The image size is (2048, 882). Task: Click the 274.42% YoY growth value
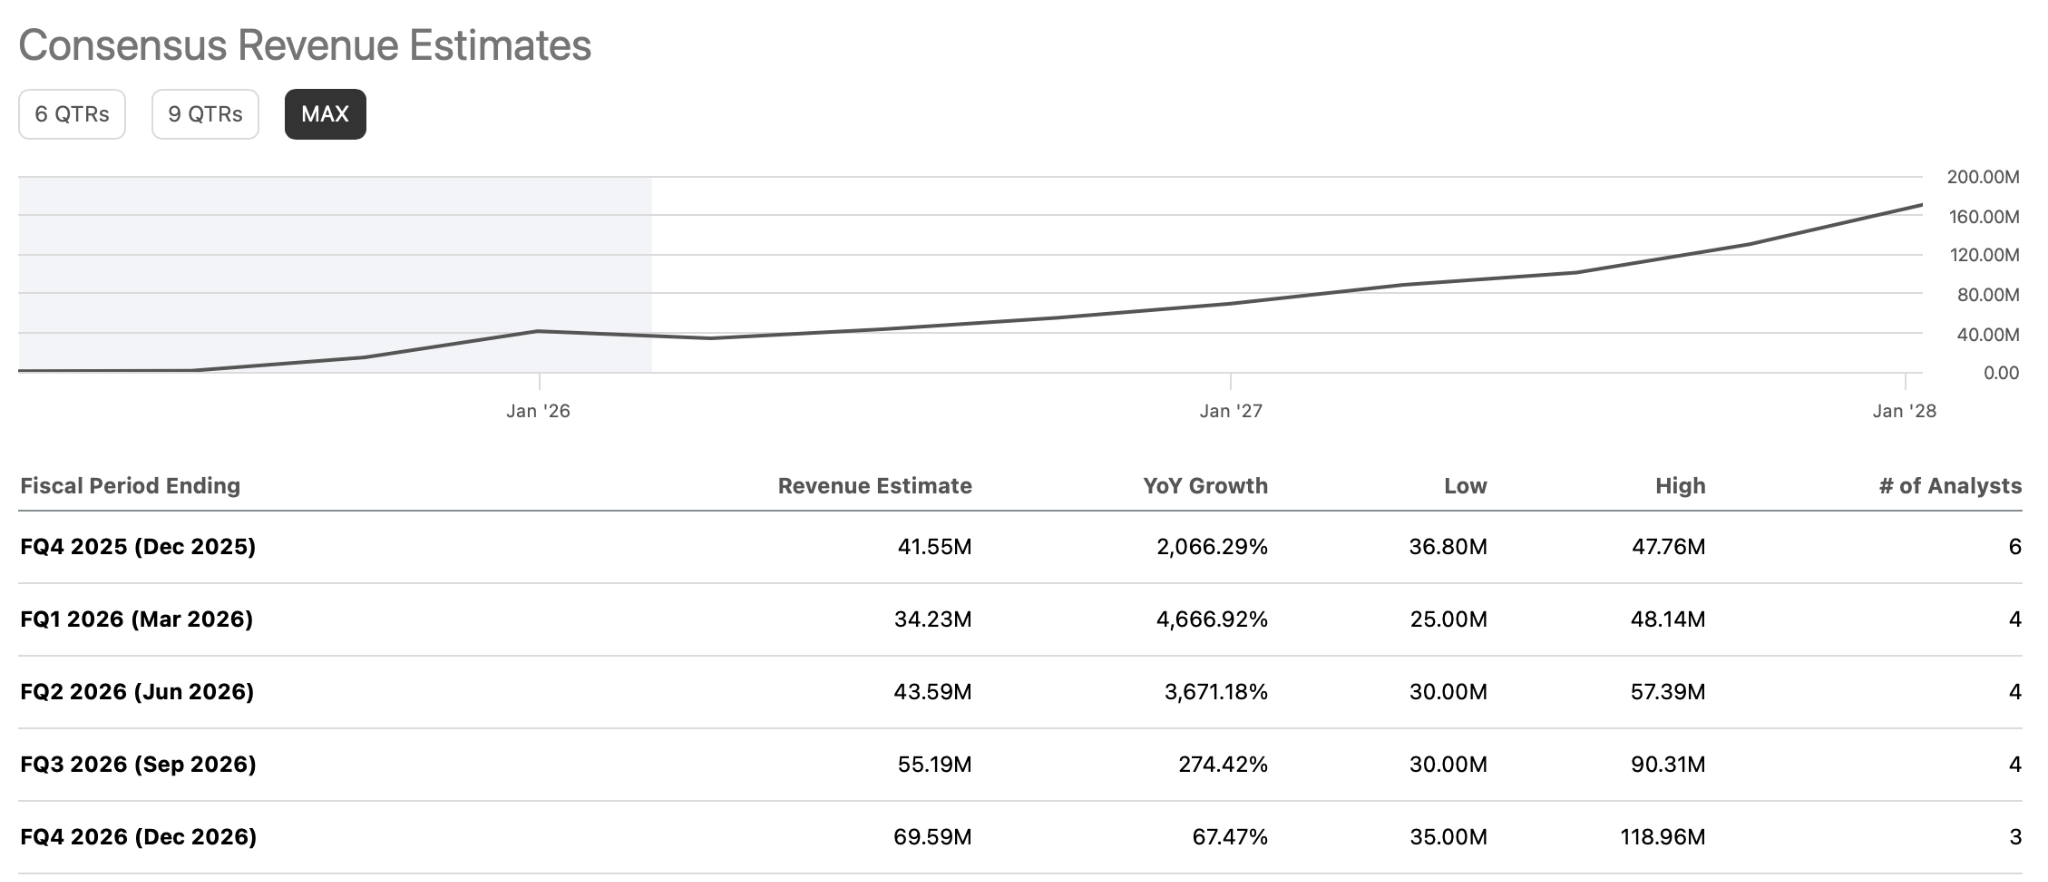click(x=1223, y=765)
